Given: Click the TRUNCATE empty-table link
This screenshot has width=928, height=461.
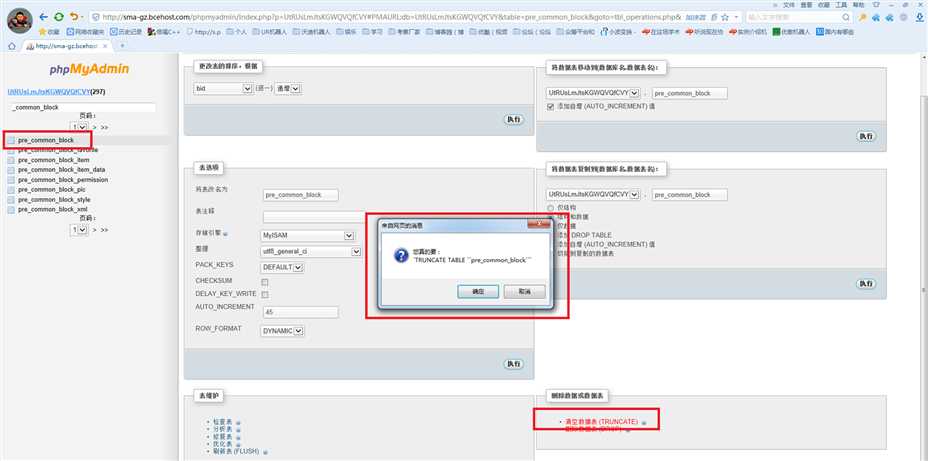Looking at the screenshot, I should tap(601, 421).
